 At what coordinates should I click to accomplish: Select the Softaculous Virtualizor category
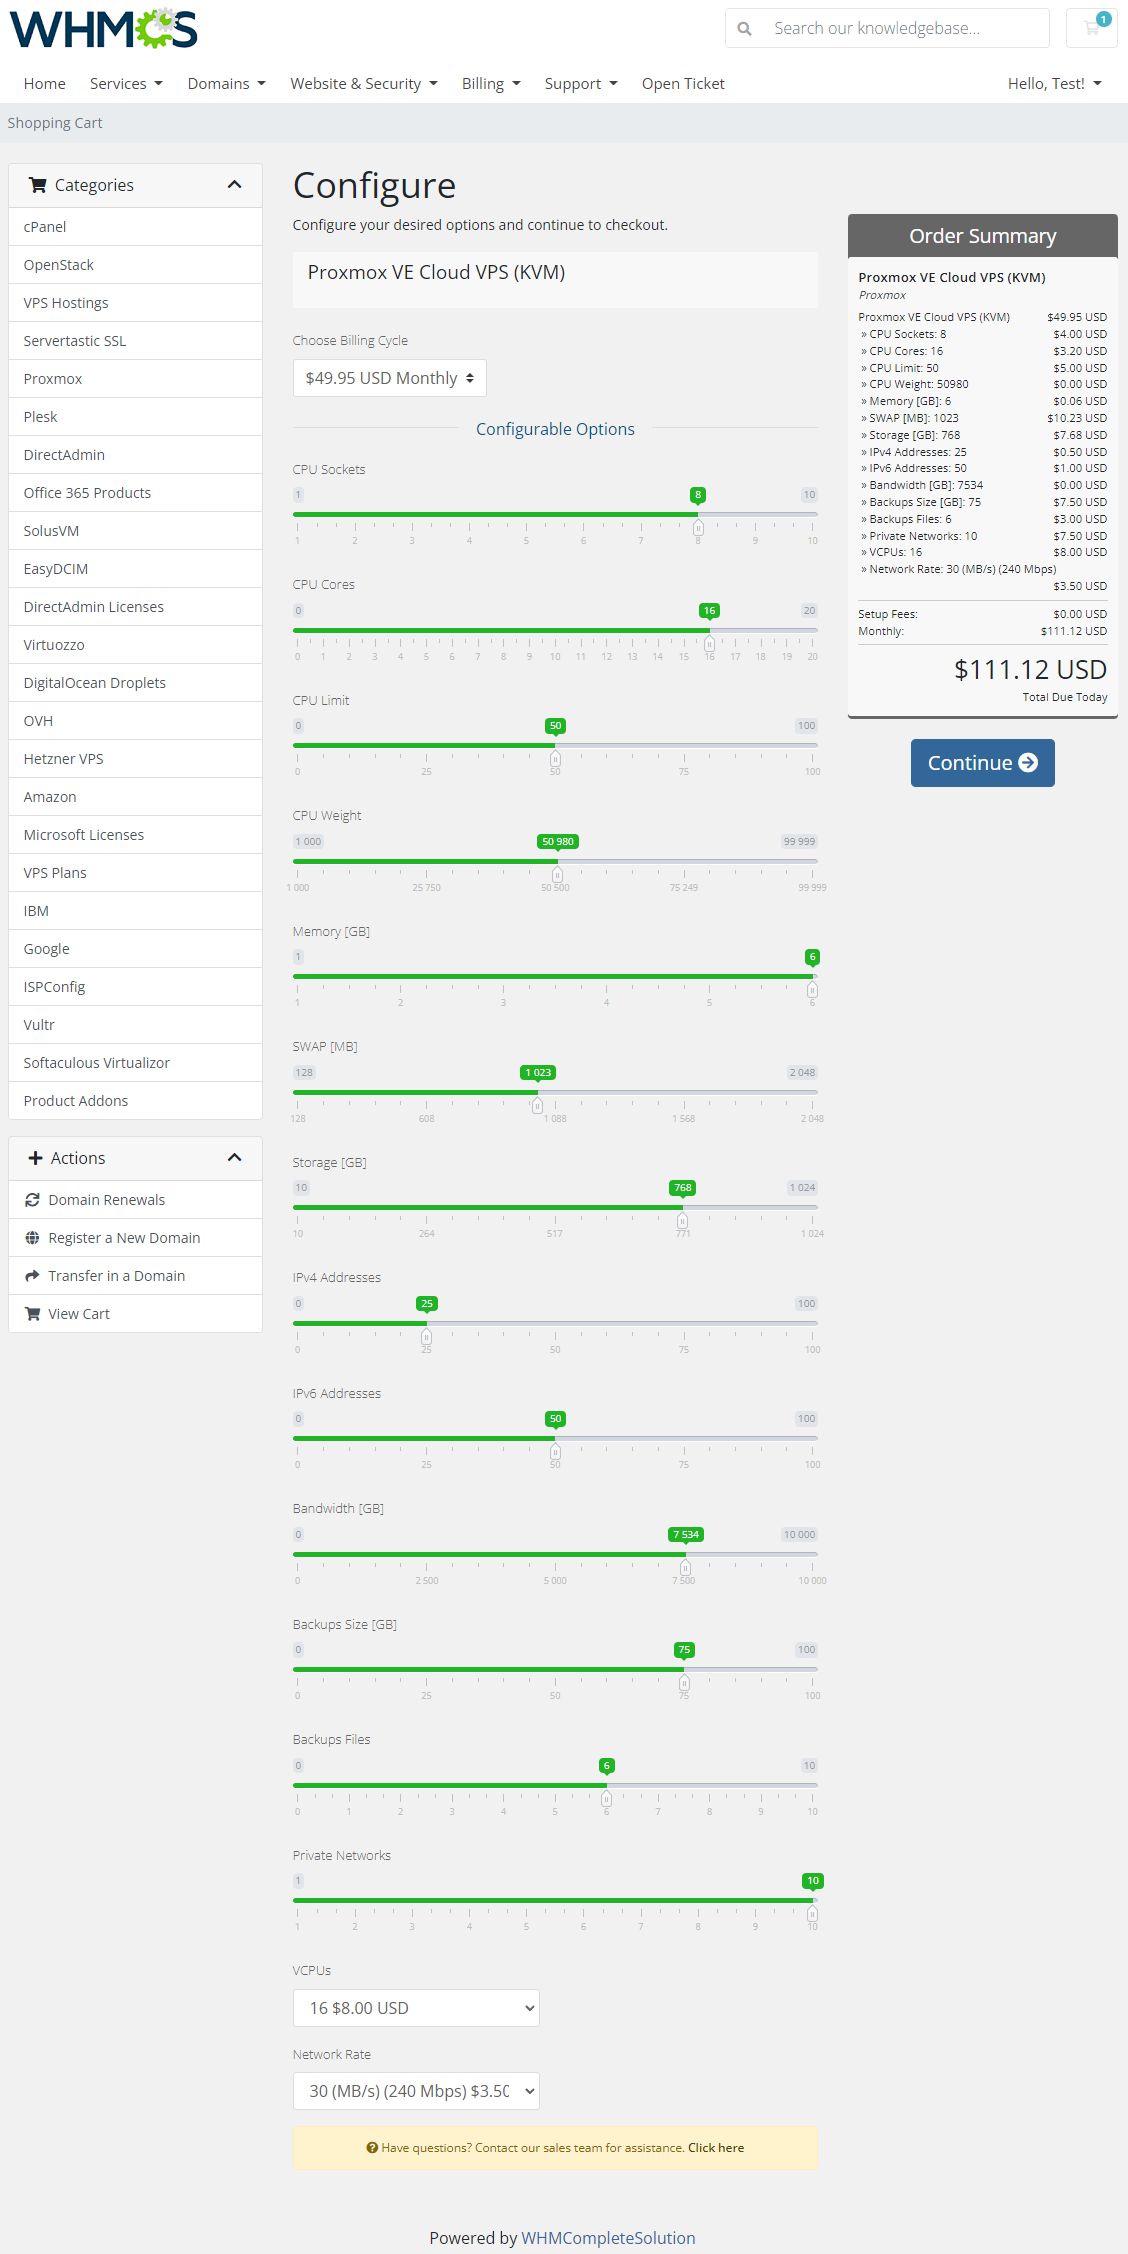pos(135,1063)
